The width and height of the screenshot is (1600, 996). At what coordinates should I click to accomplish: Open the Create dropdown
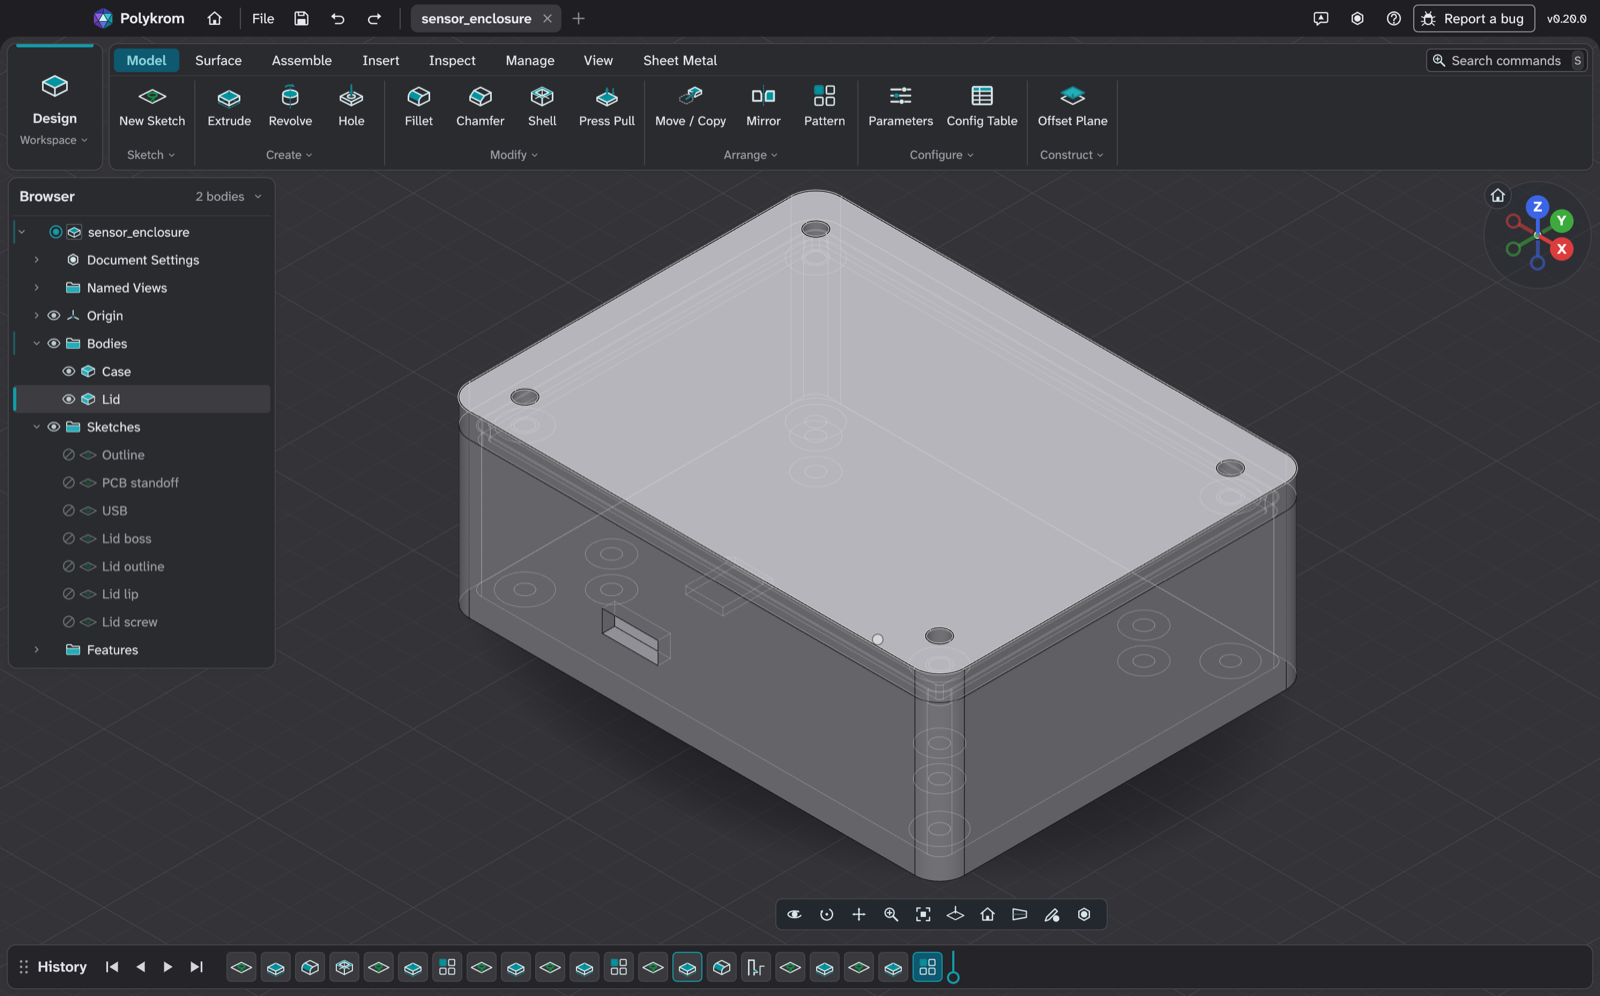click(289, 155)
